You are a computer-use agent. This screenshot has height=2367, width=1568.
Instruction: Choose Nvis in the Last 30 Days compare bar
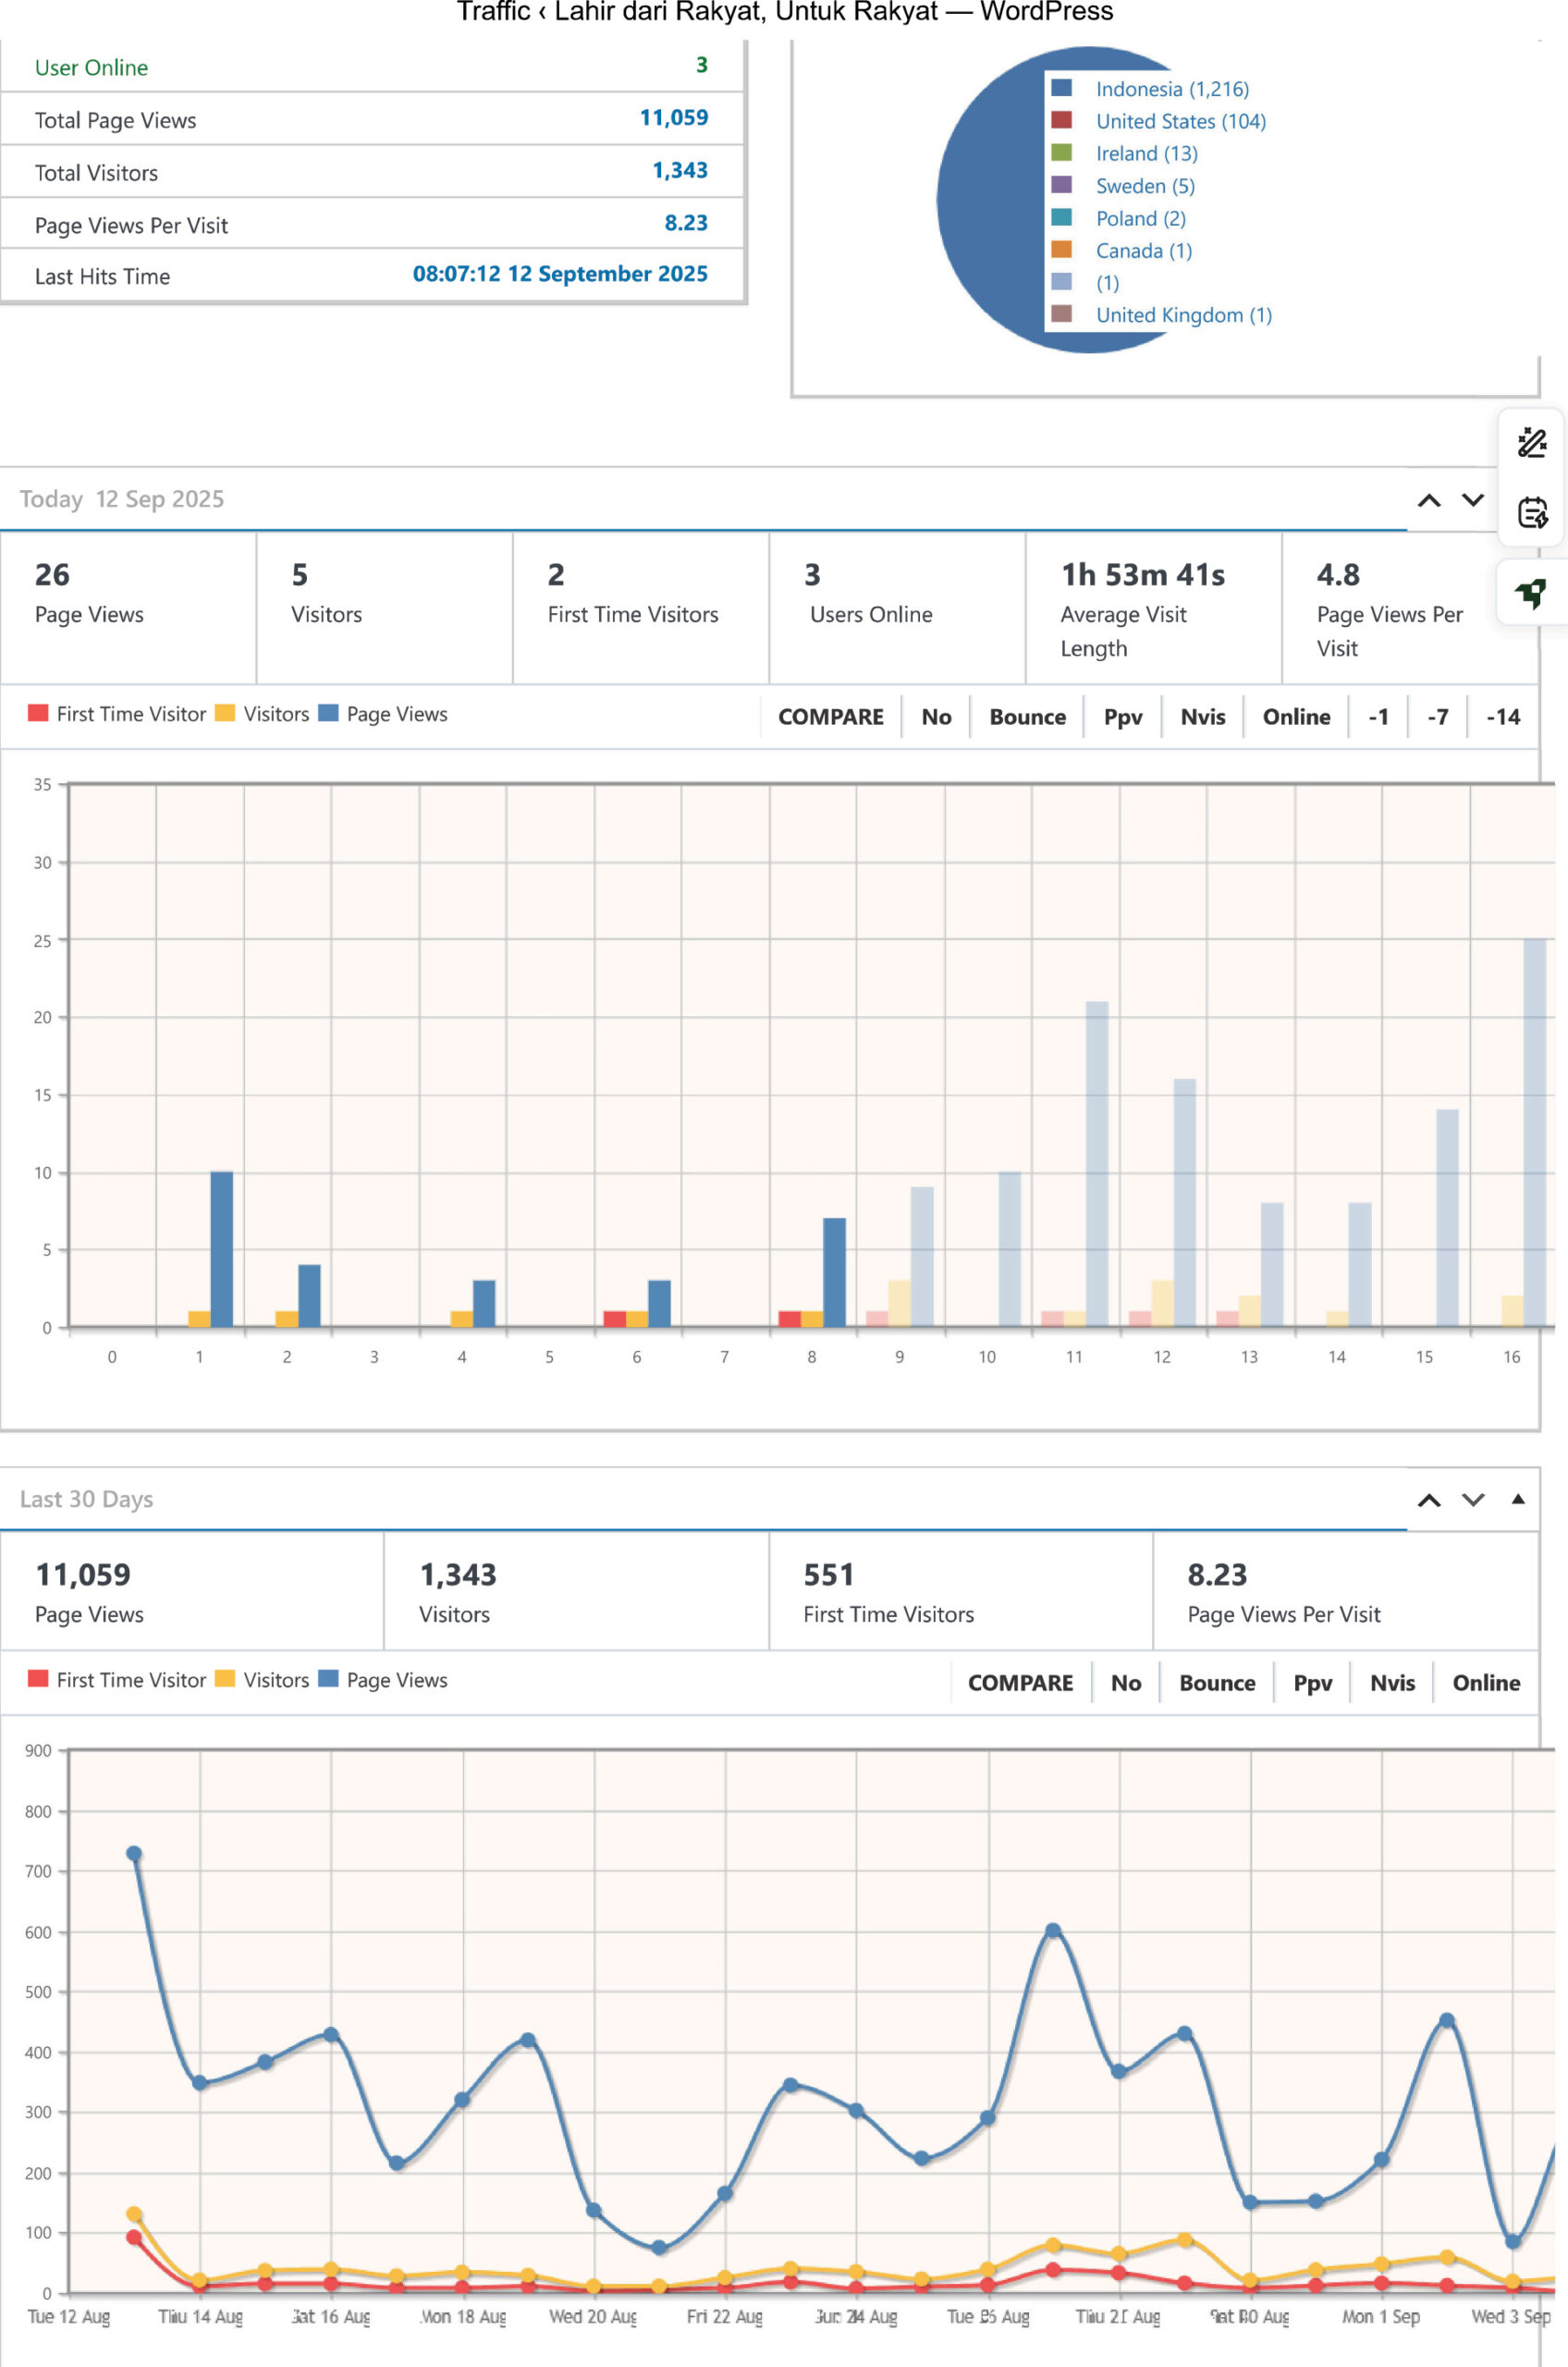[x=1392, y=1683]
